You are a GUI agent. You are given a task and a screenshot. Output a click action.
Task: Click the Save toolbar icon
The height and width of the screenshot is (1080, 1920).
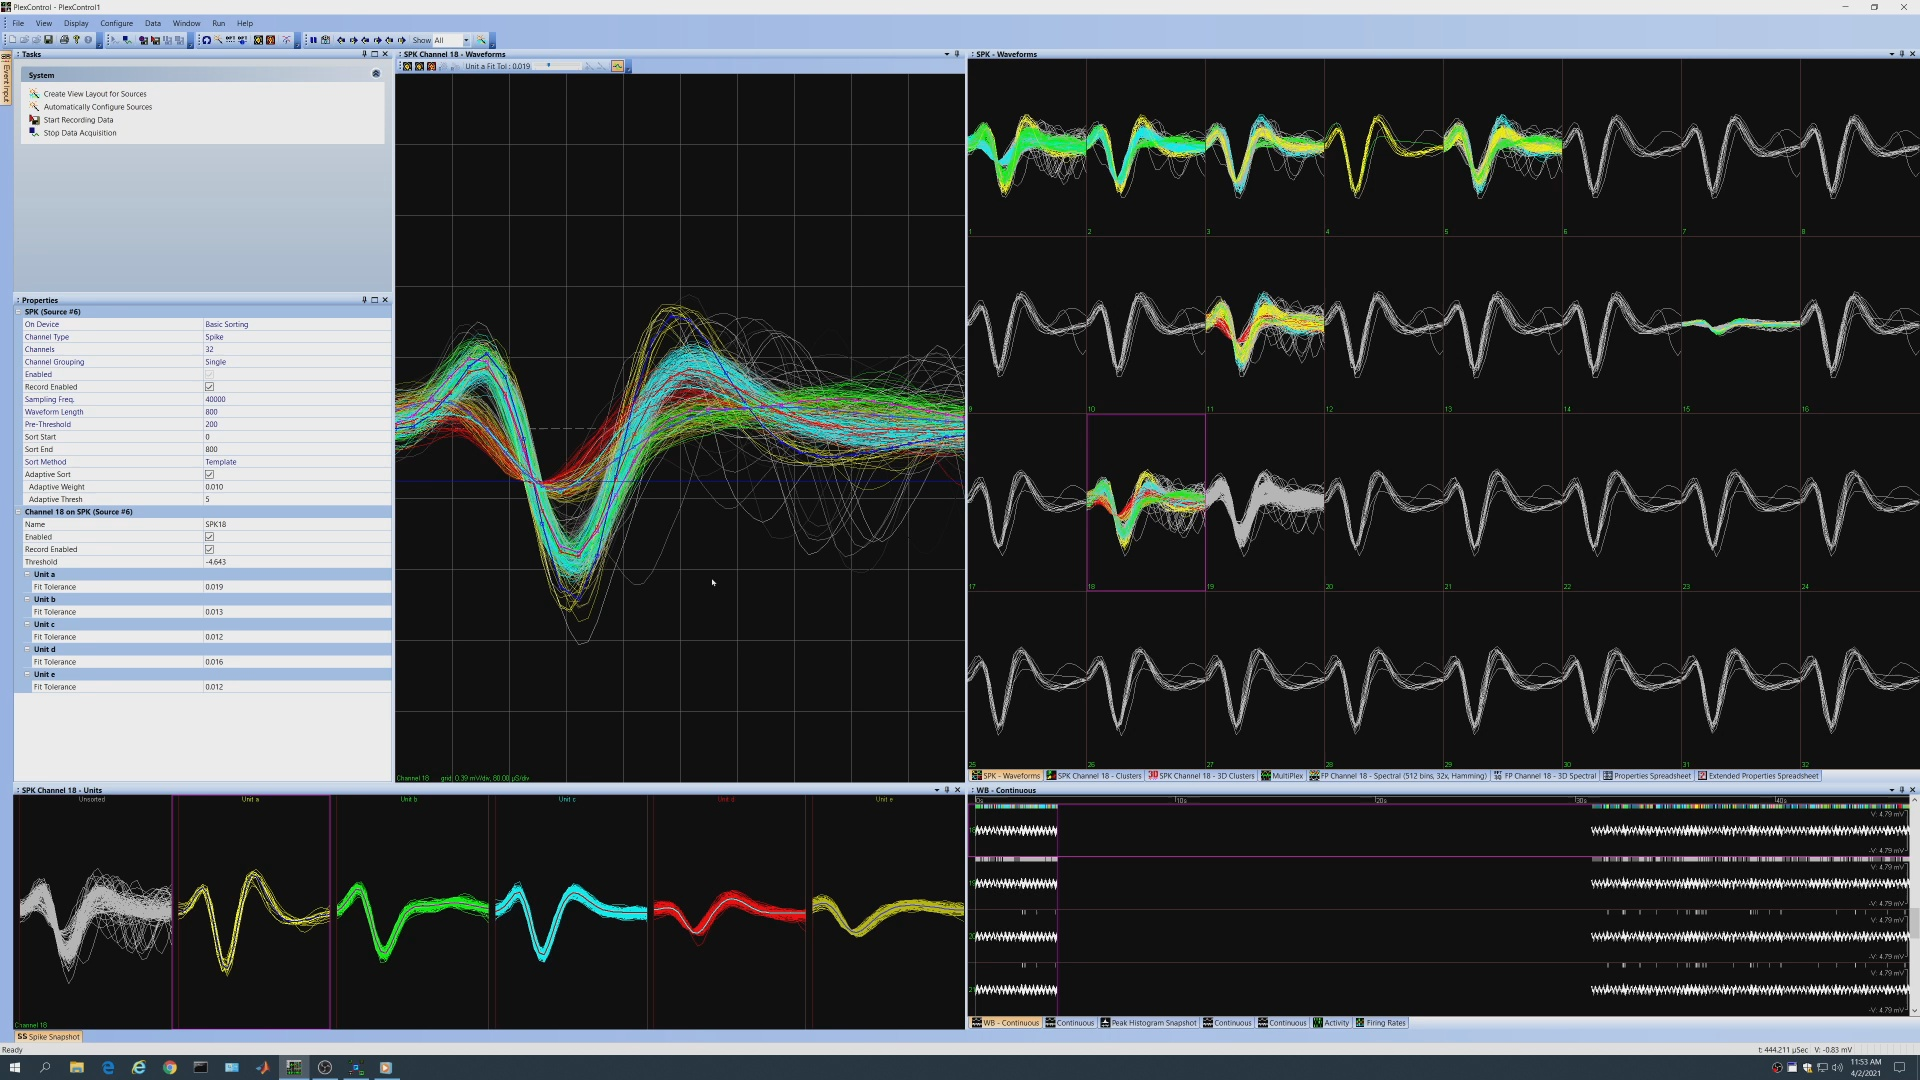point(48,40)
